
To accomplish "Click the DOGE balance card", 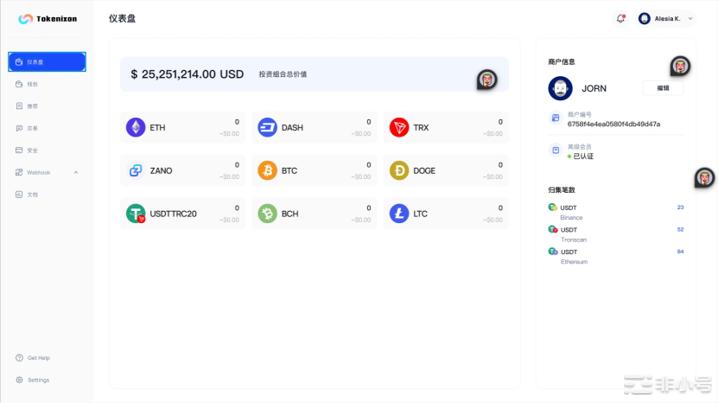I will click(x=446, y=170).
